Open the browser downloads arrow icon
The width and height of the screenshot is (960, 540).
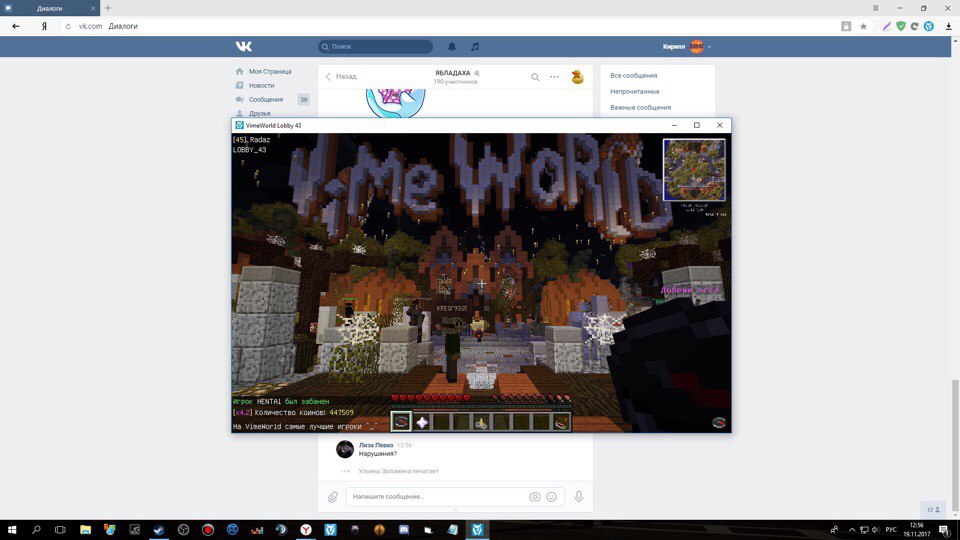tap(948, 26)
